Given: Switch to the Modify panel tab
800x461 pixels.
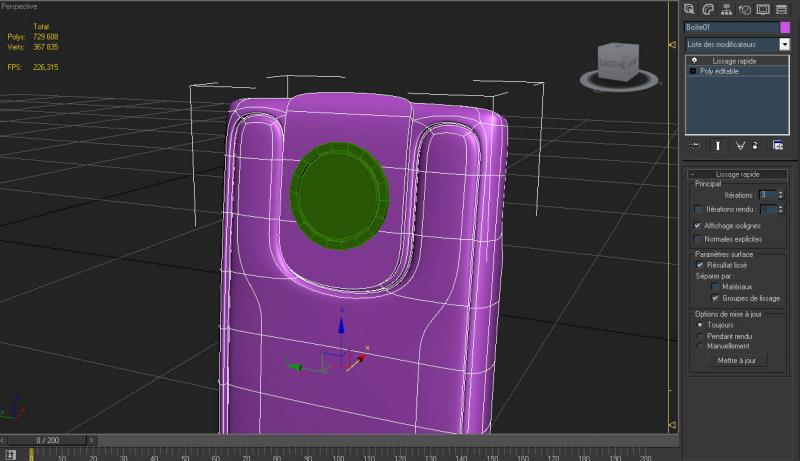Looking at the screenshot, I should point(708,9).
